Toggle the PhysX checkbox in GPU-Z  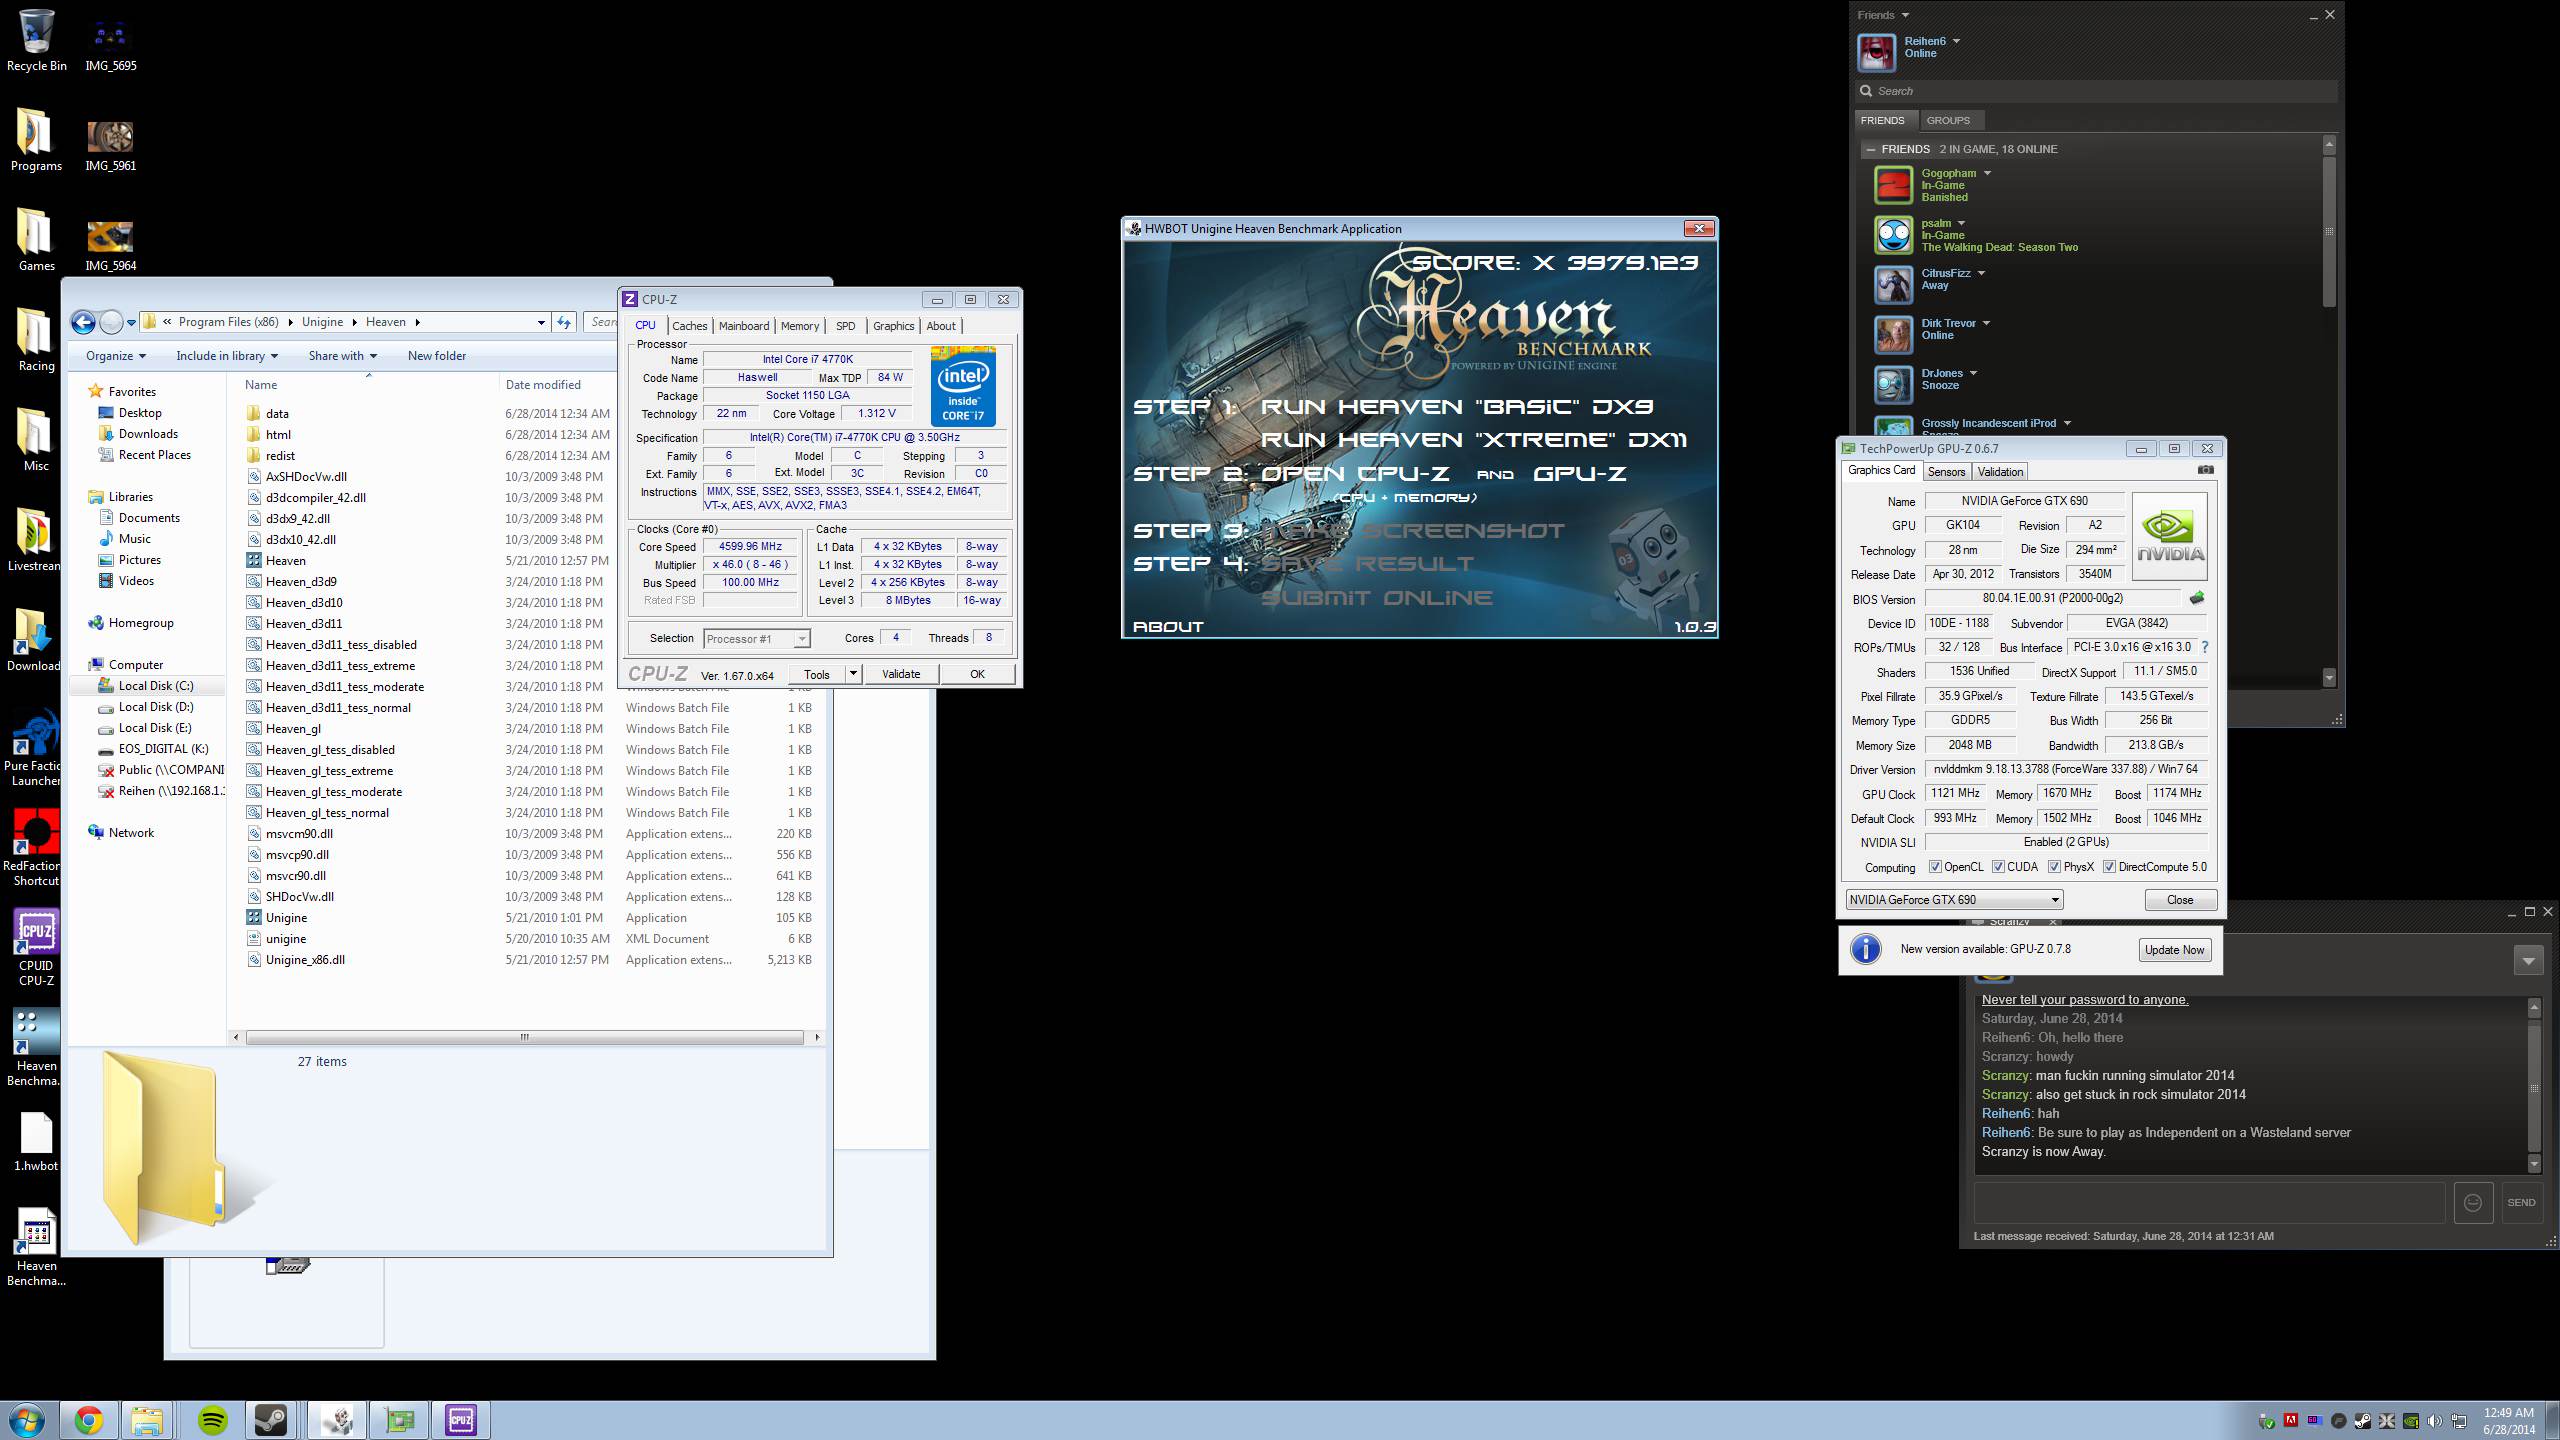2054,867
